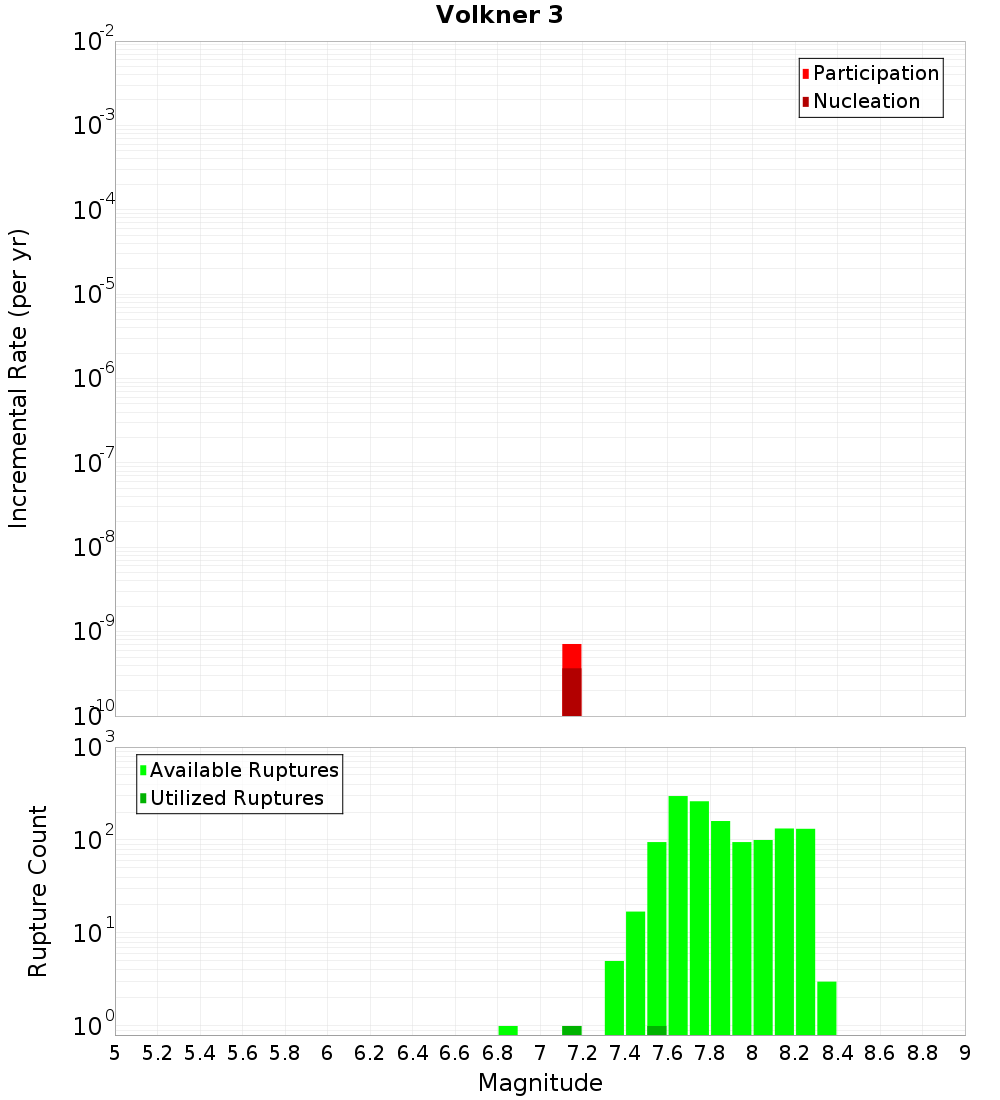Click the x-axis tick label '9'
1000x1100 pixels.
965,1054
